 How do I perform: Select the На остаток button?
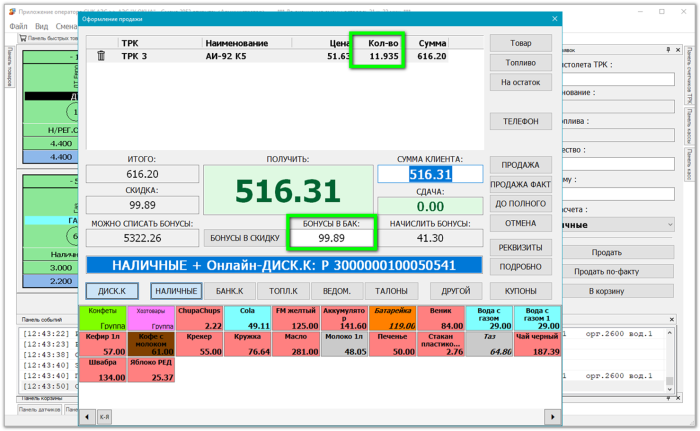521,82
